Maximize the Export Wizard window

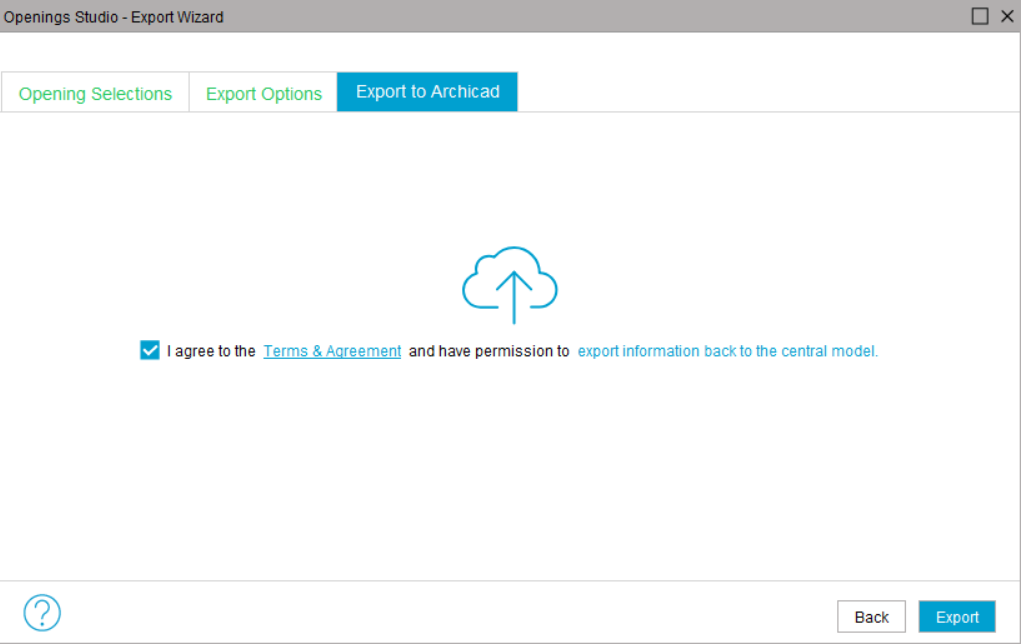(980, 16)
